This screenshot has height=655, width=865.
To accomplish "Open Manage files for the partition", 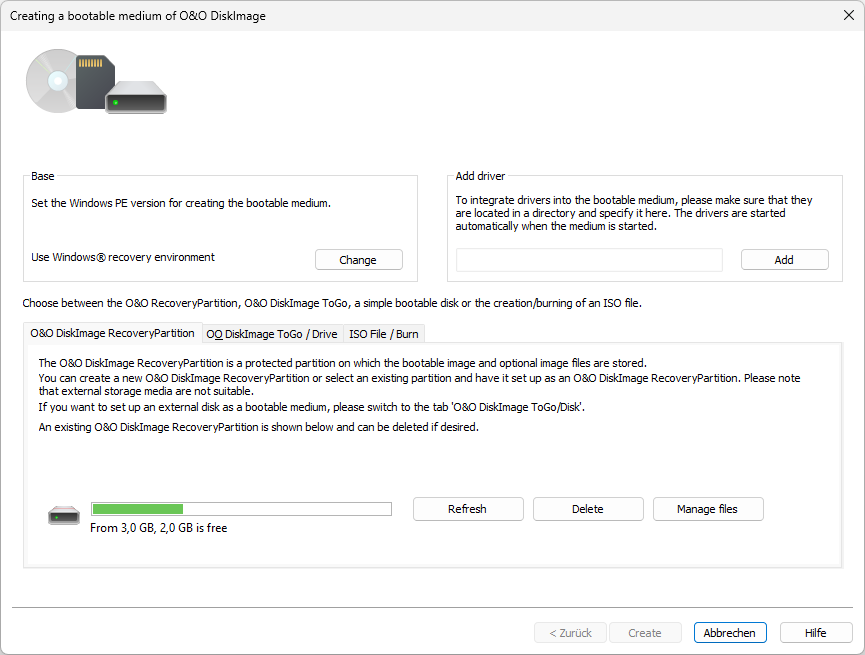I will click(707, 509).
